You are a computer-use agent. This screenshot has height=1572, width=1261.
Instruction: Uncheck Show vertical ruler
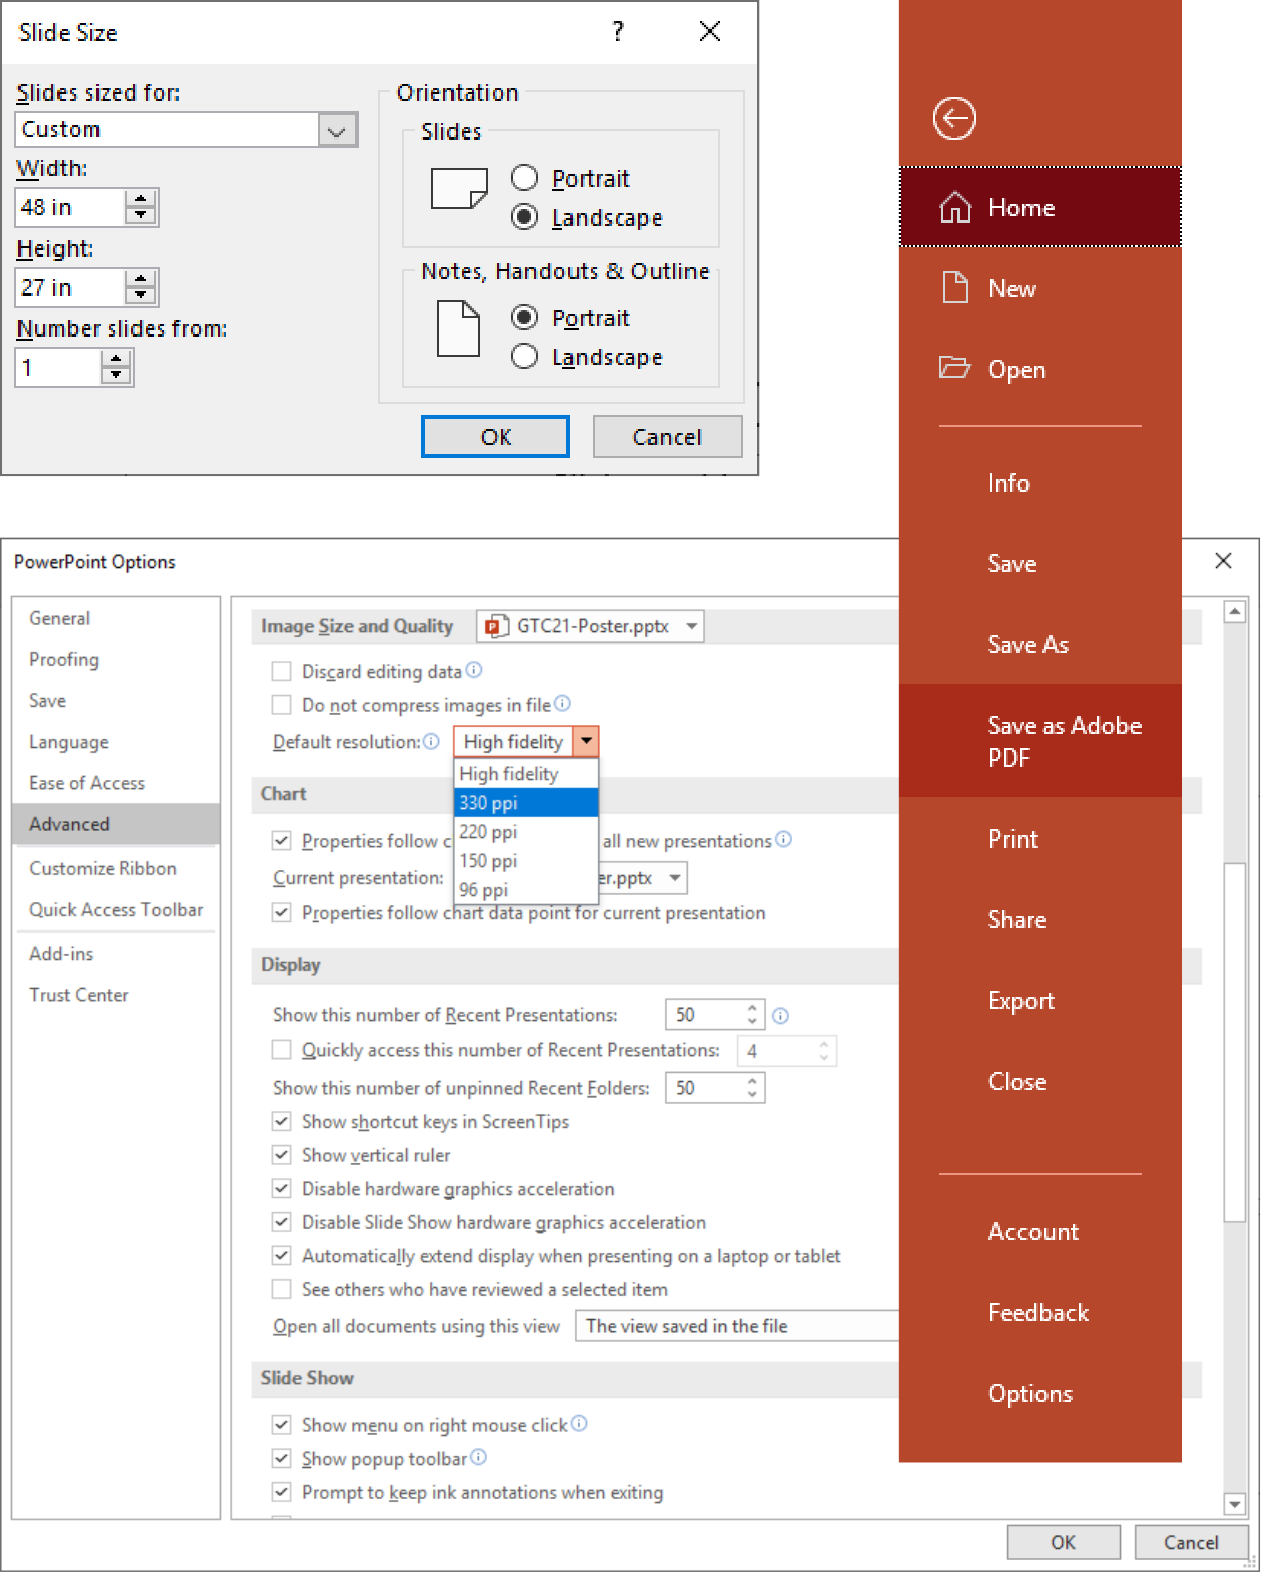(282, 1155)
